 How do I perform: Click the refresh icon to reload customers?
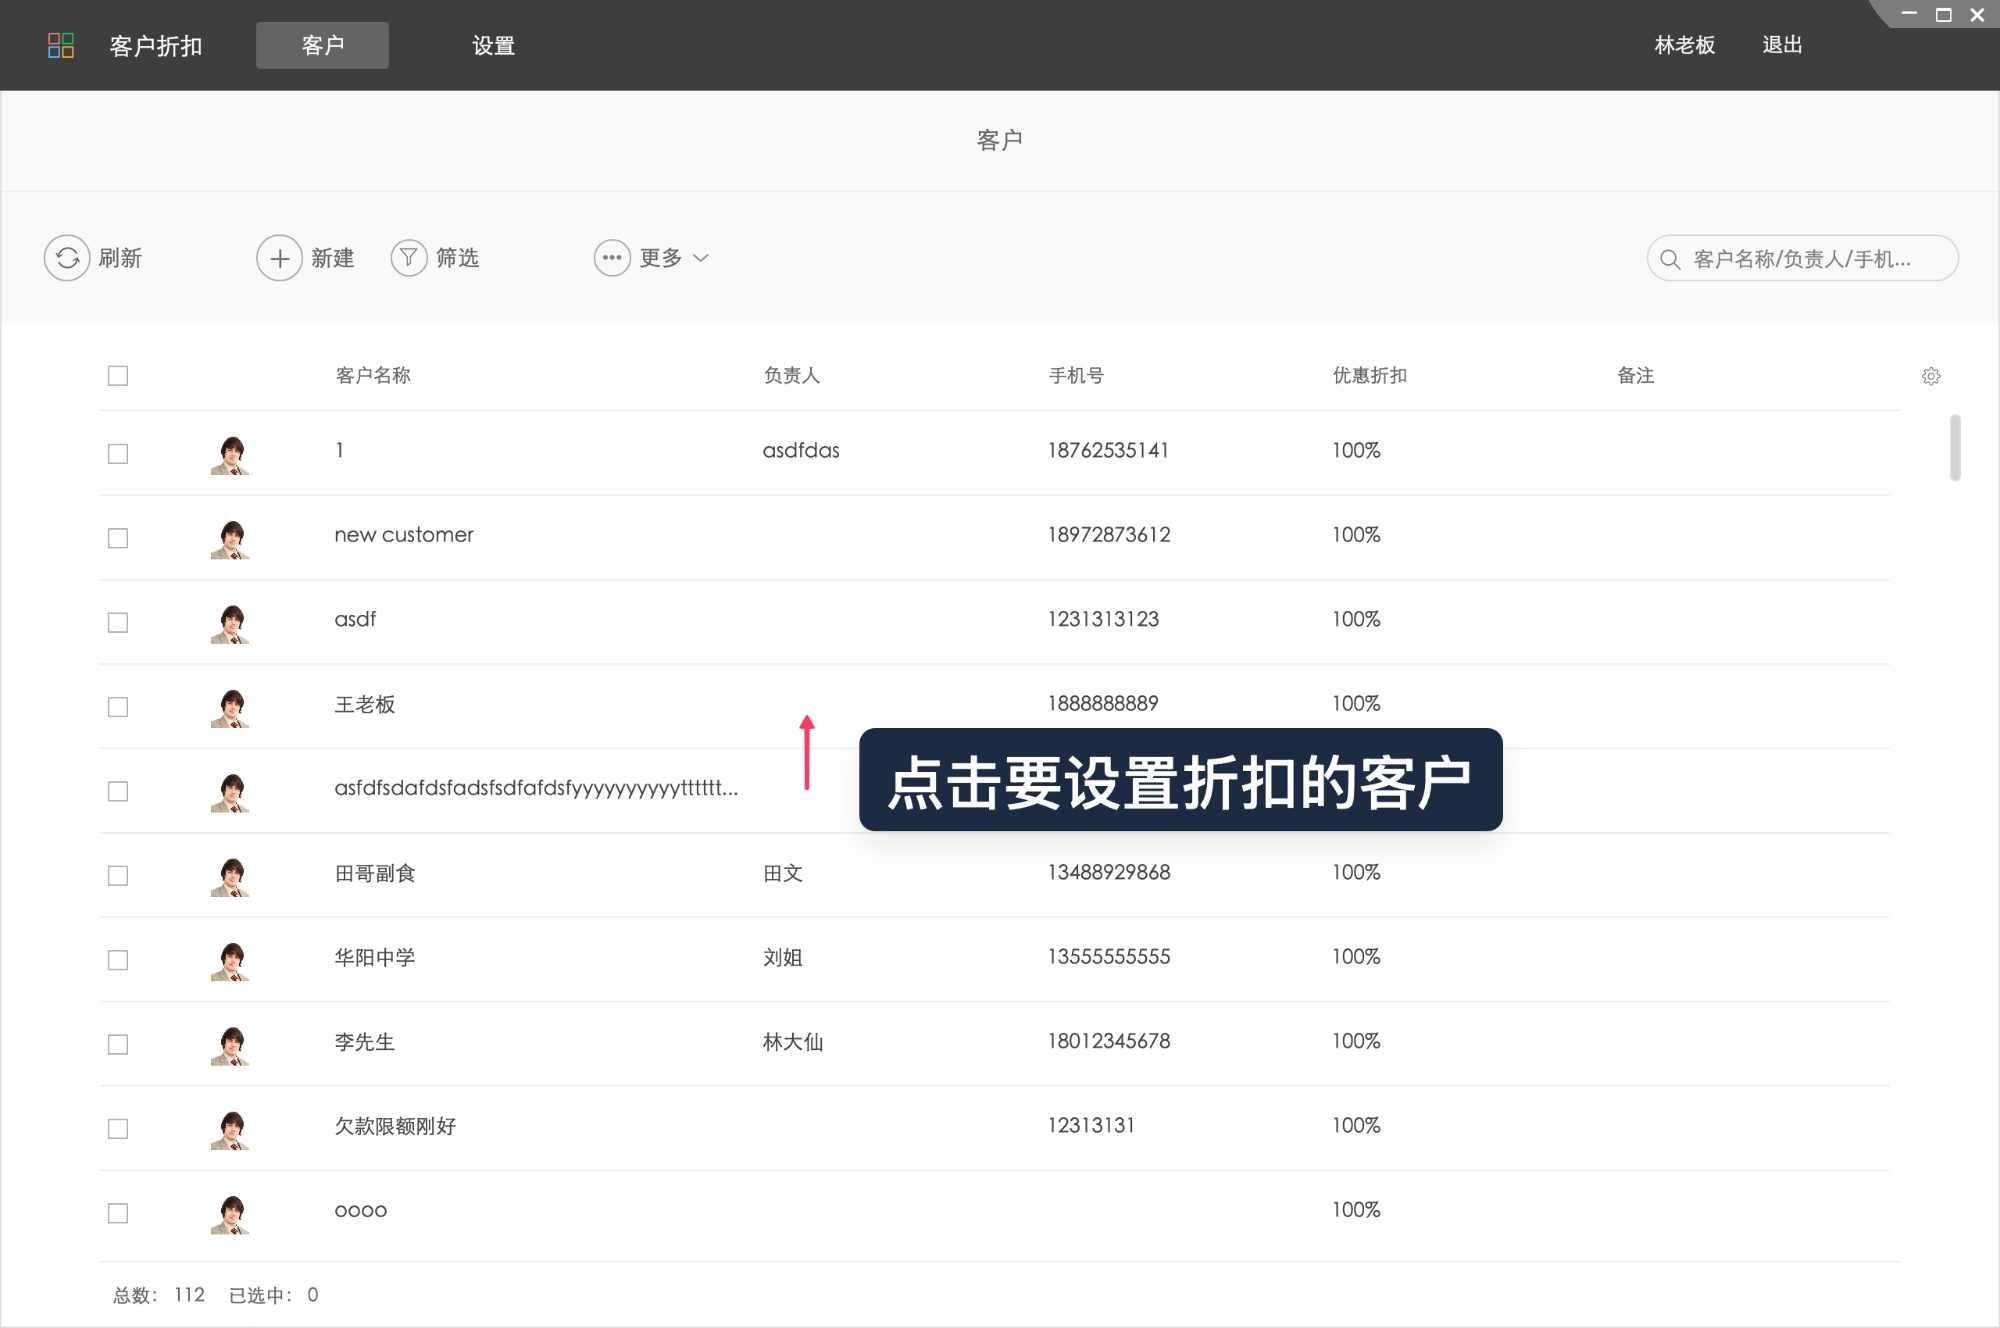point(66,258)
